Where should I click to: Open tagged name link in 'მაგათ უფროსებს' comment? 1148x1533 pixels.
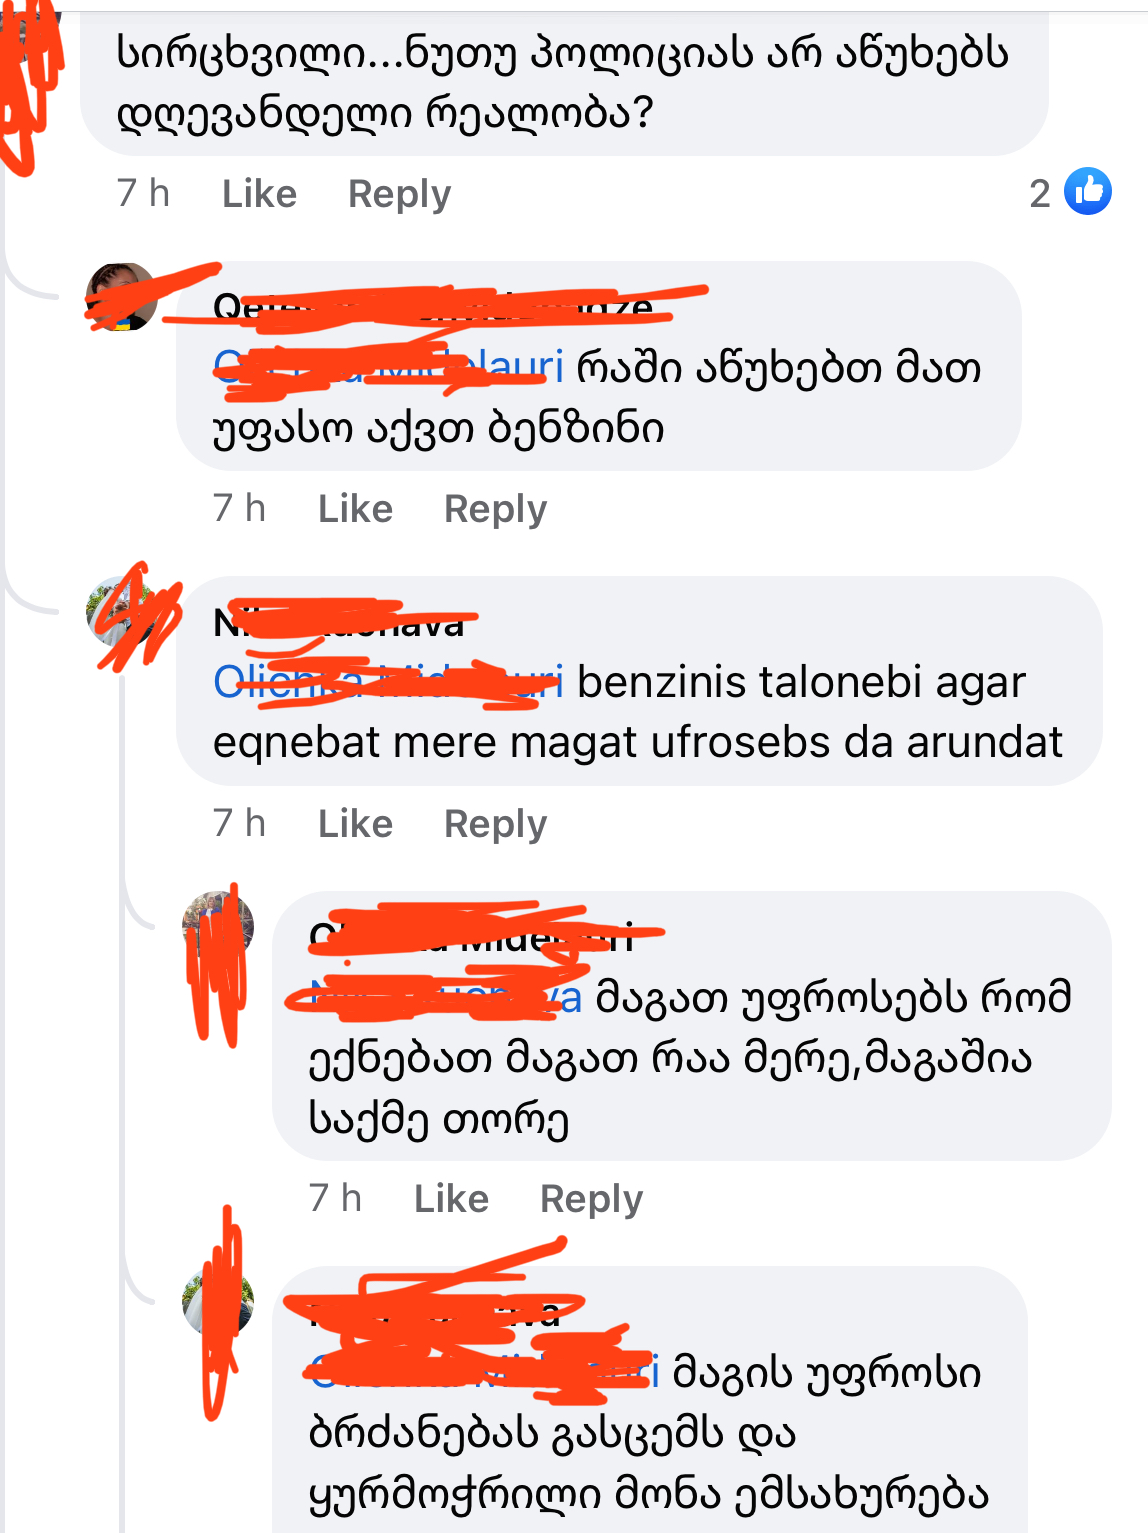pyautogui.click(x=445, y=997)
